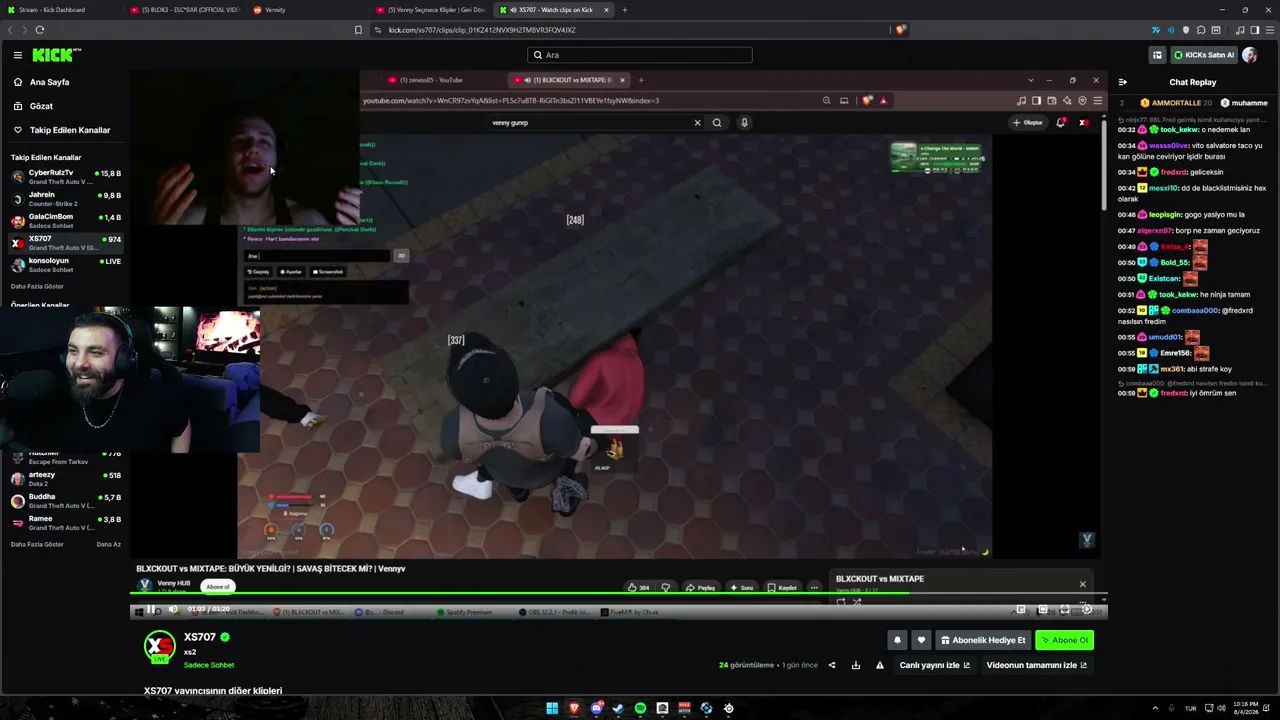Open Takip Edilen Kanallar in the sidebar
The height and width of the screenshot is (720, 1280).
[x=64, y=130]
